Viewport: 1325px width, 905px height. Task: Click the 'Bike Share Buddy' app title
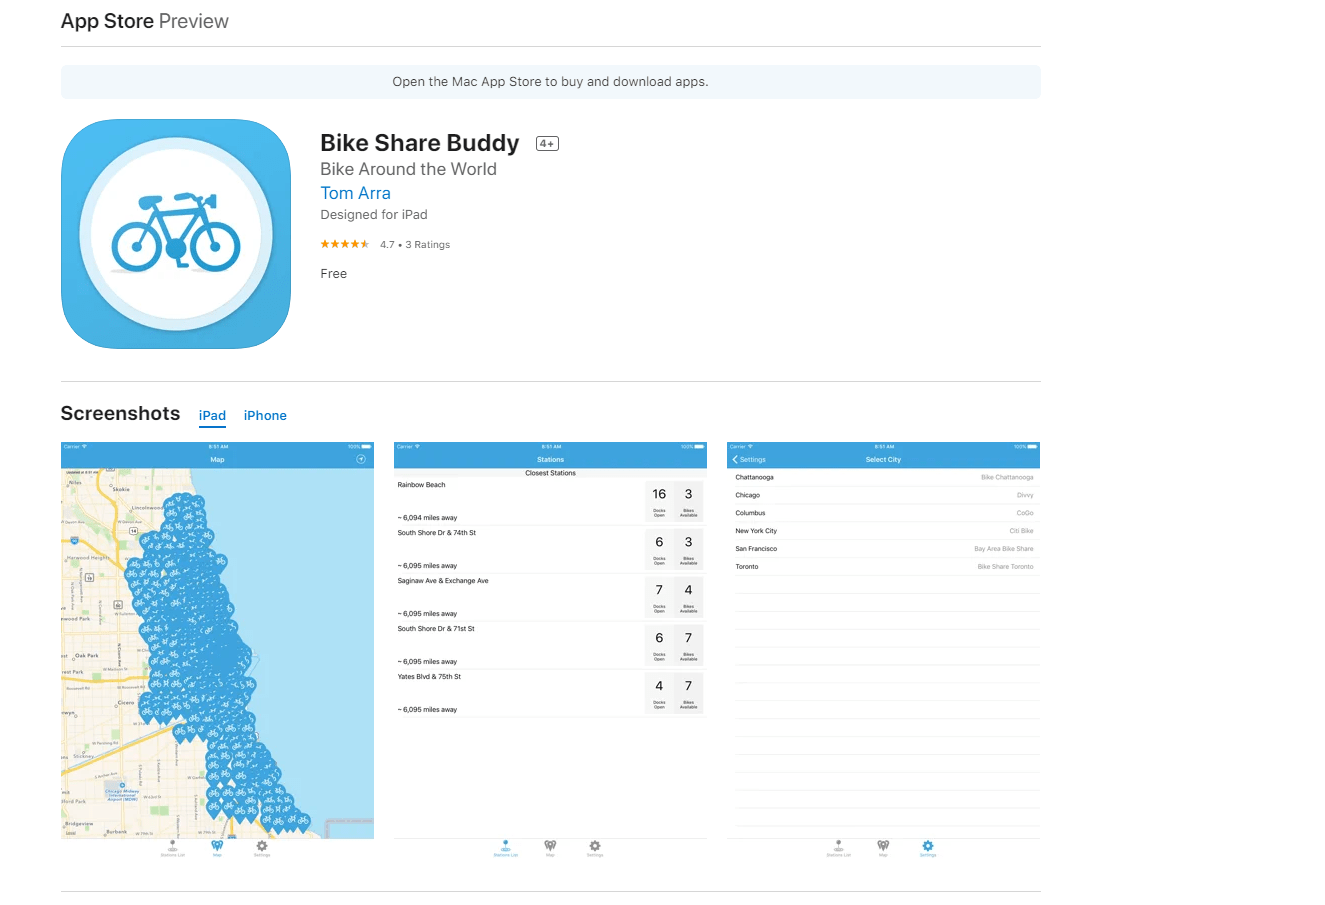coord(420,143)
